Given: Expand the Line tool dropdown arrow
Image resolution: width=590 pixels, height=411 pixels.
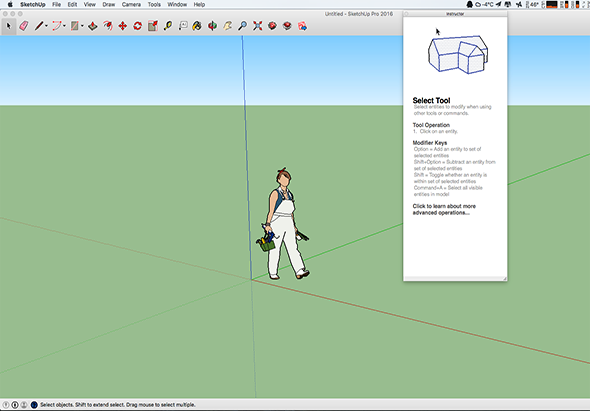Looking at the screenshot, I should click(x=46, y=26).
